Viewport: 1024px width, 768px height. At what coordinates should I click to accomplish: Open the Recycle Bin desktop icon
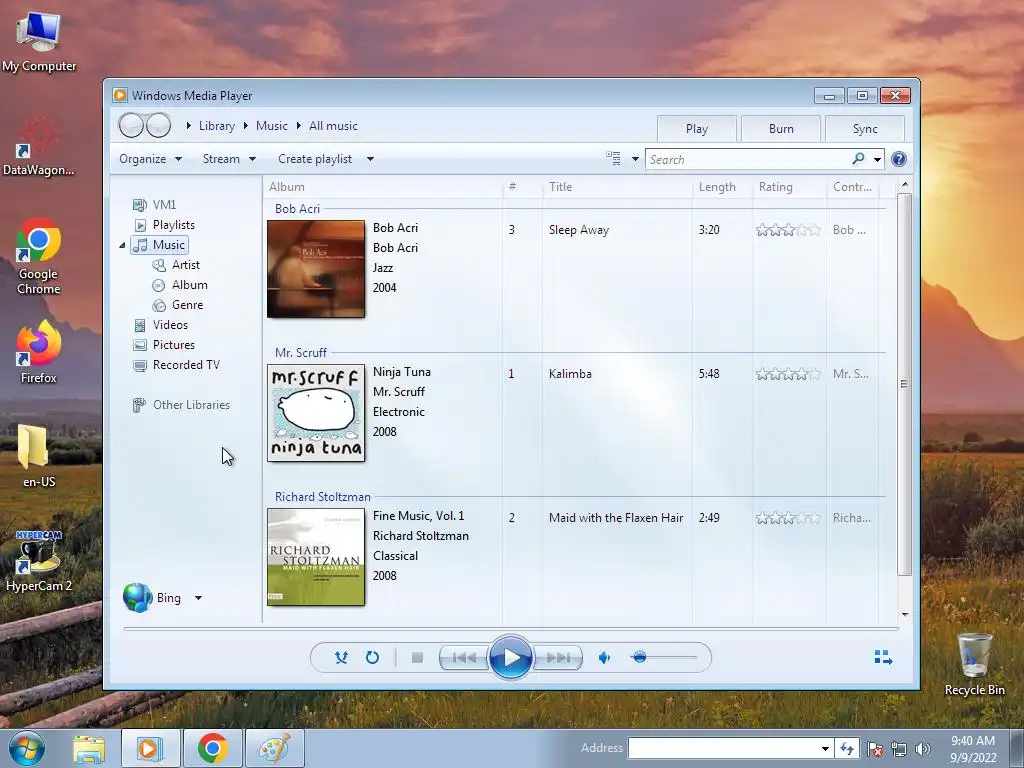click(974, 664)
